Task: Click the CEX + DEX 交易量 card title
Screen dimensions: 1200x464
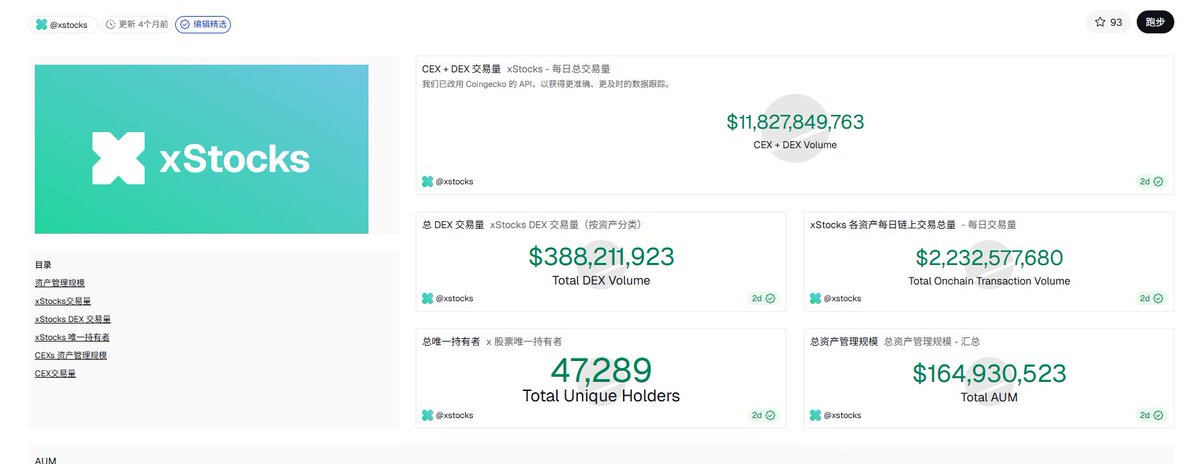Action: point(461,69)
